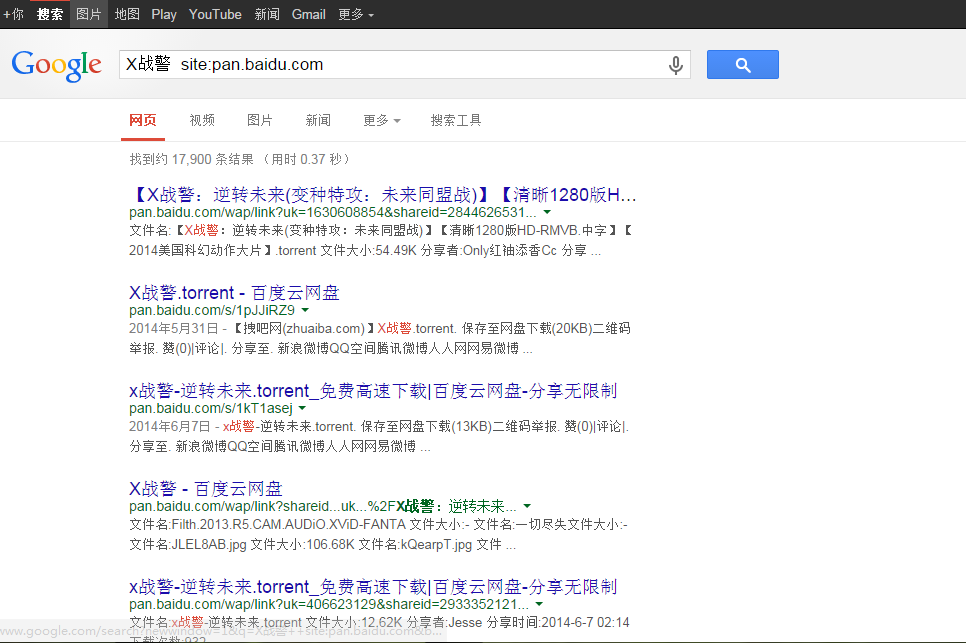The width and height of the screenshot is (966, 643).
Task: Open 地图 in the top bar
Action: [x=127, y=14]
